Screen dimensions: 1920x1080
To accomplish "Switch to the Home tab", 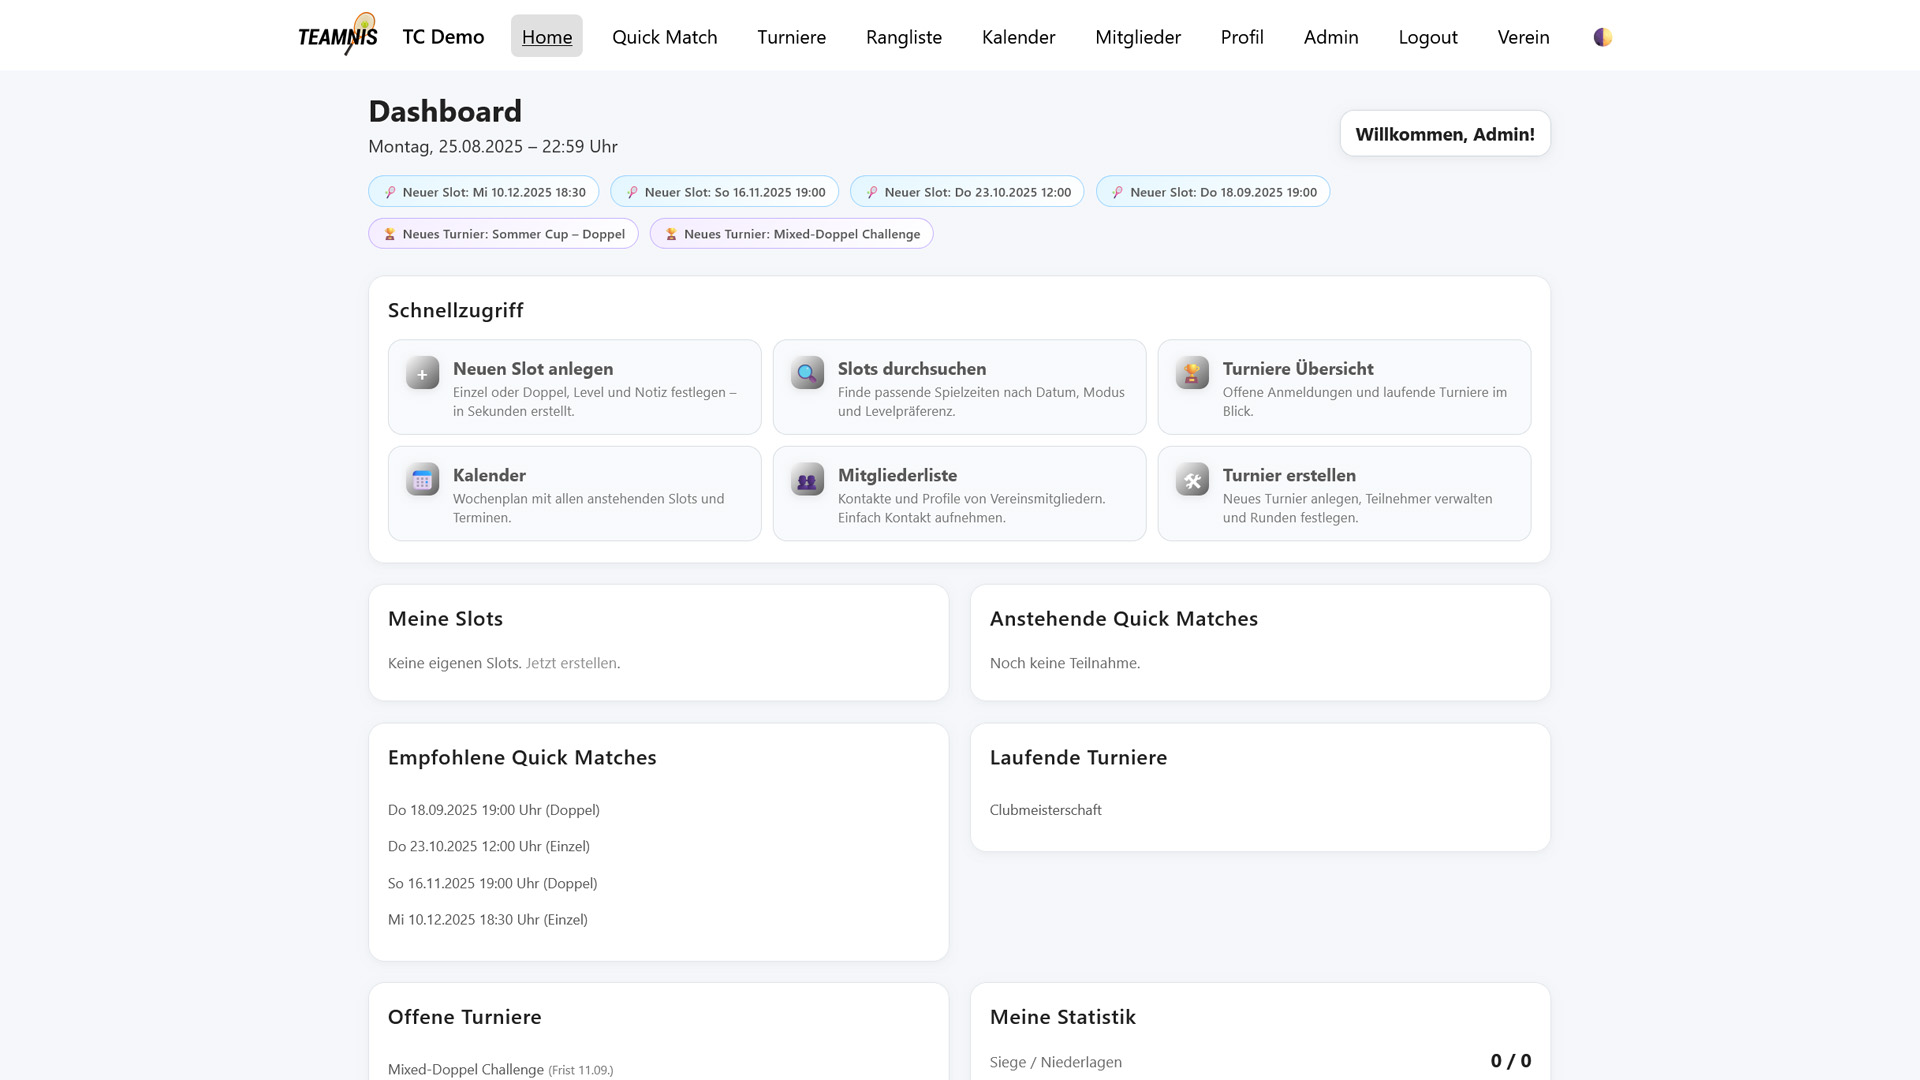I will pos(546,37).
